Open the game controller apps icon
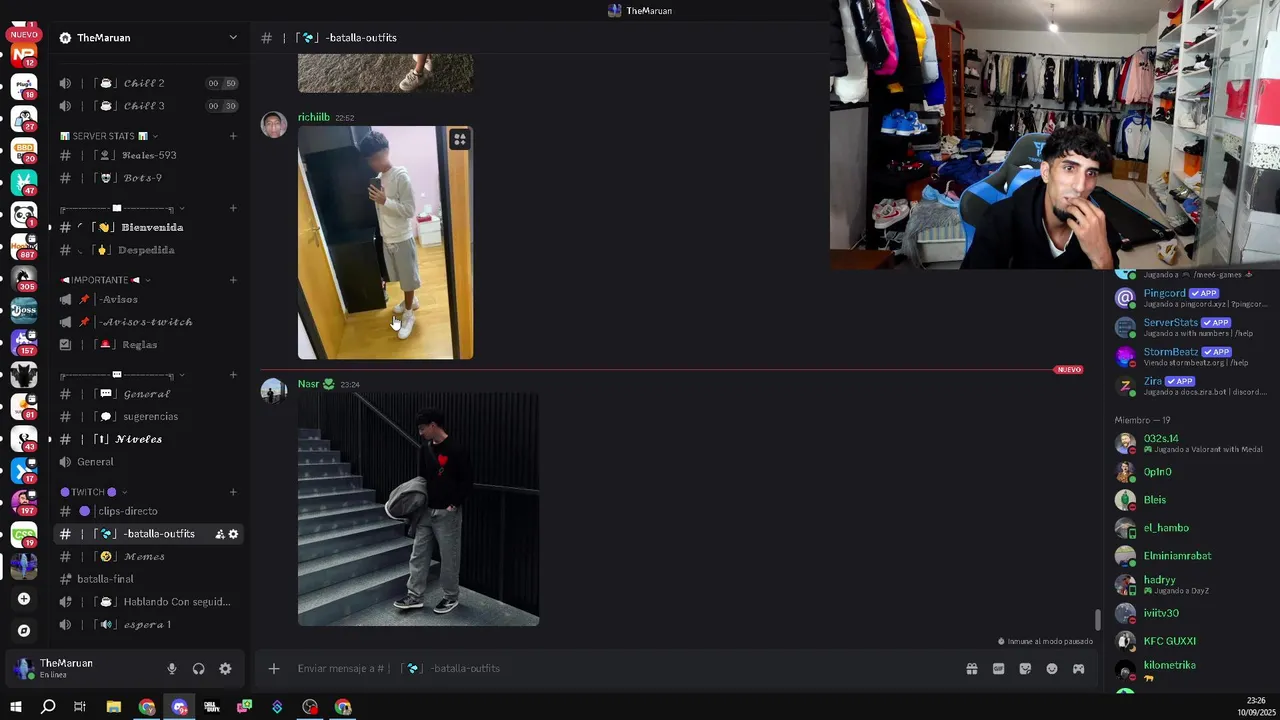1280x720 pixels. tap(1078, 669)
